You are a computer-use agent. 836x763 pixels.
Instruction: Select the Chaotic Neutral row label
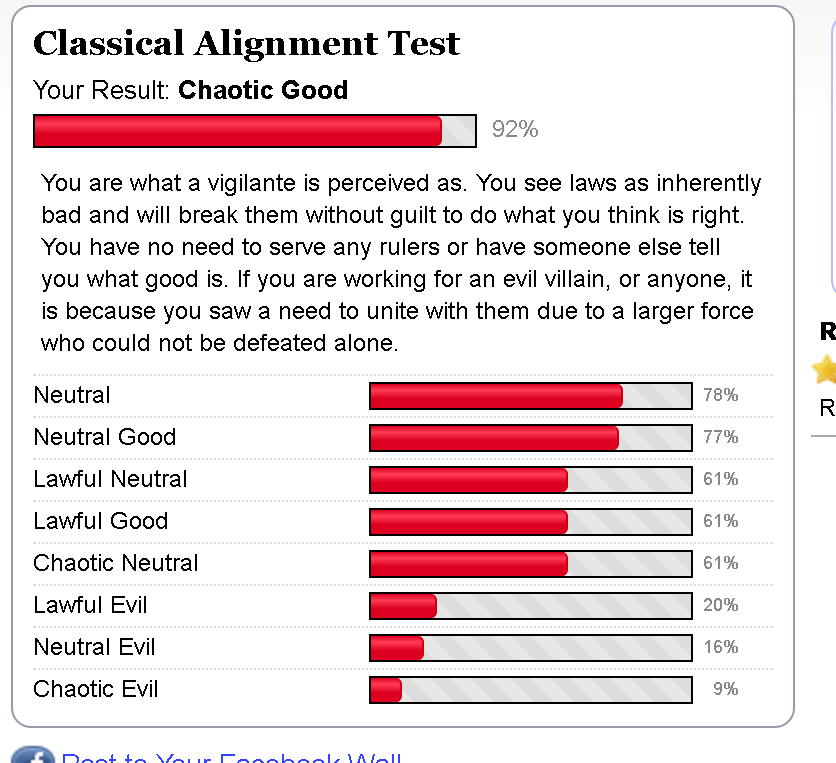(x=116, y=563)
